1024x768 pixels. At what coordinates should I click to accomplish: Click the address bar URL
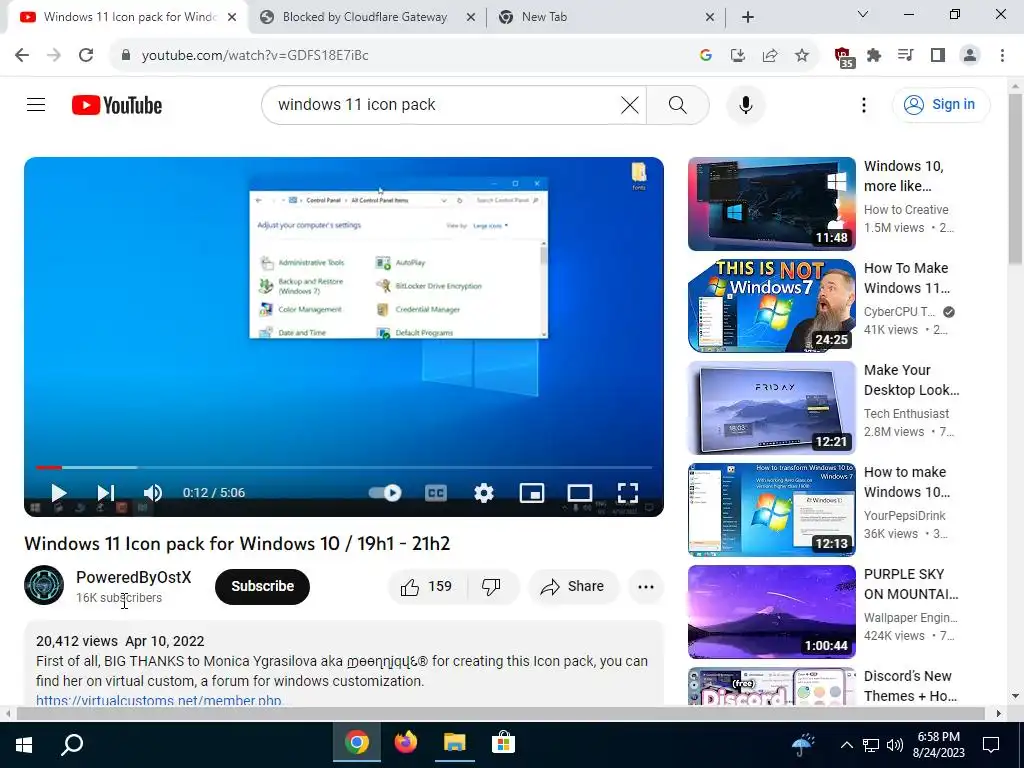click(x=255, y=56)
